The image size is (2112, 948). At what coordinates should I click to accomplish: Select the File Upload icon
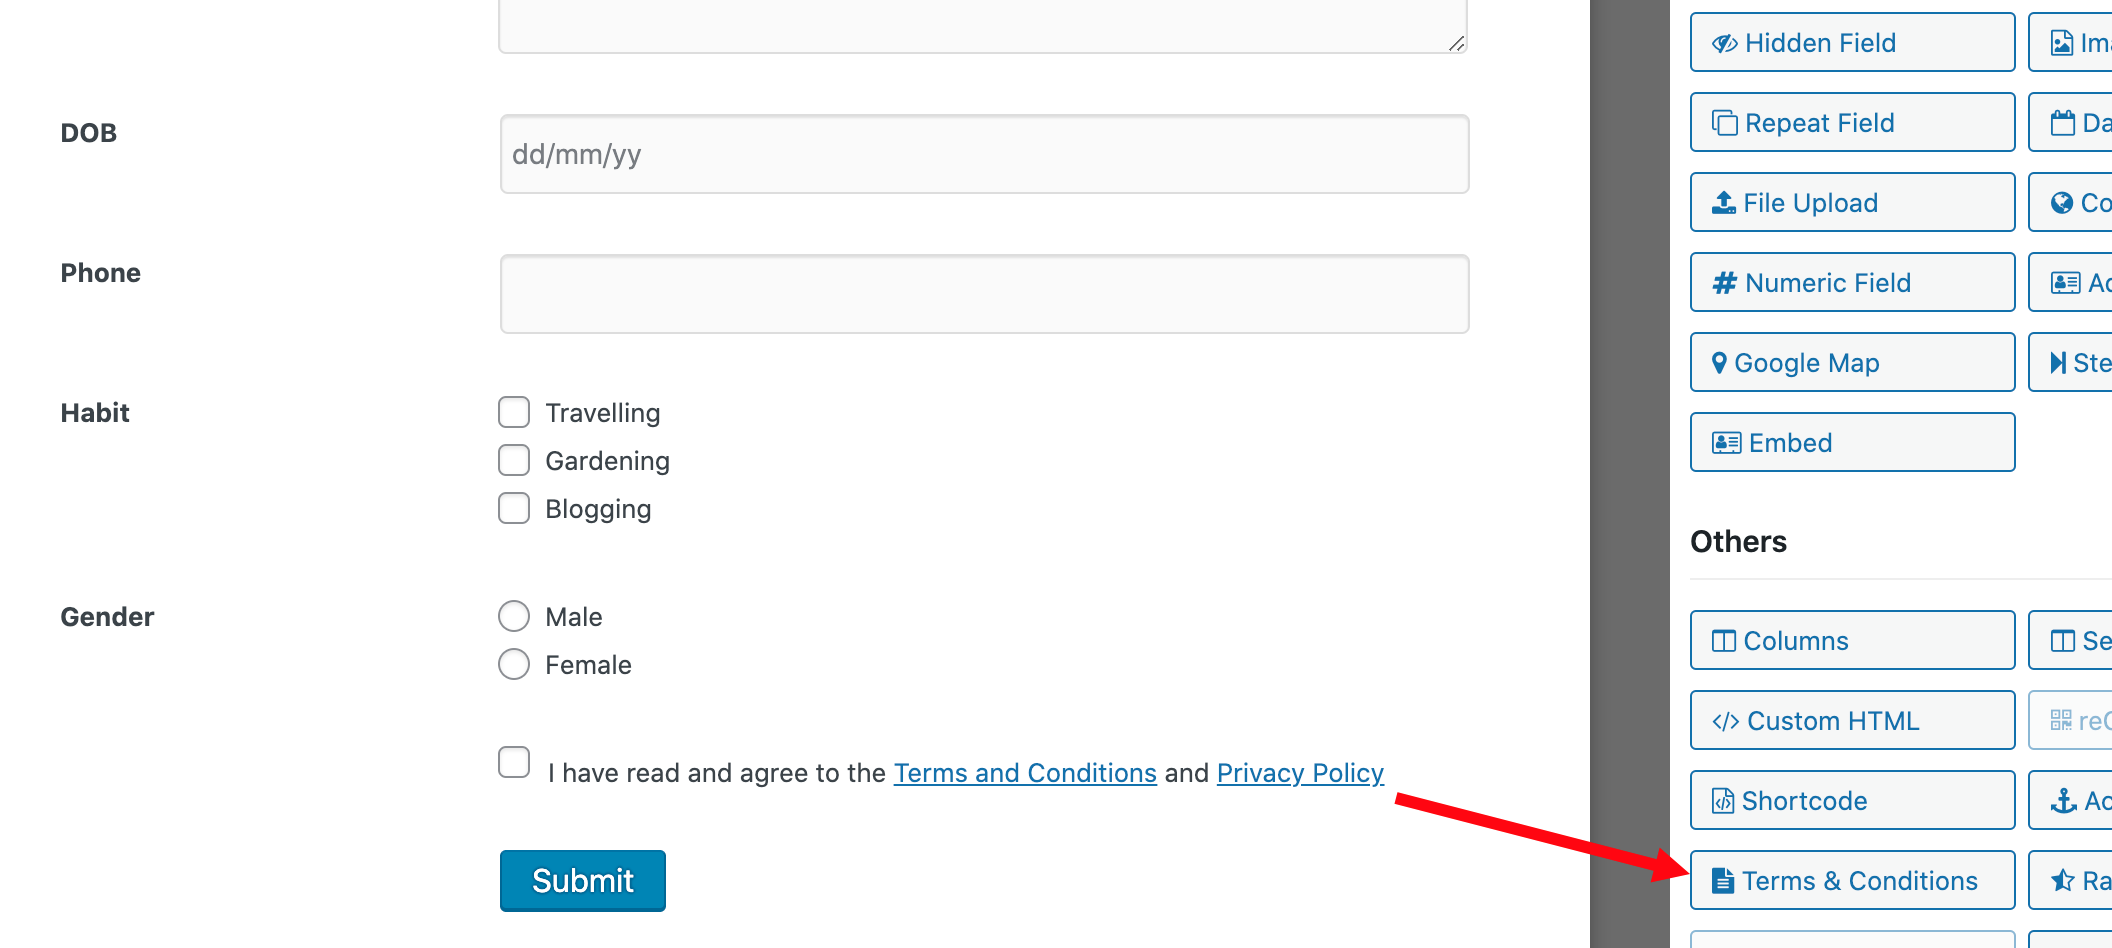tap(1723, 203)
